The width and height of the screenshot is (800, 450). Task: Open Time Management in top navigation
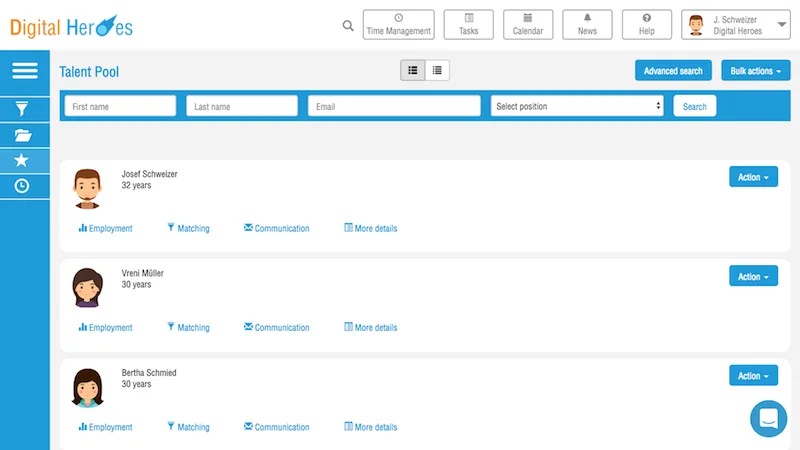[398, 24]
